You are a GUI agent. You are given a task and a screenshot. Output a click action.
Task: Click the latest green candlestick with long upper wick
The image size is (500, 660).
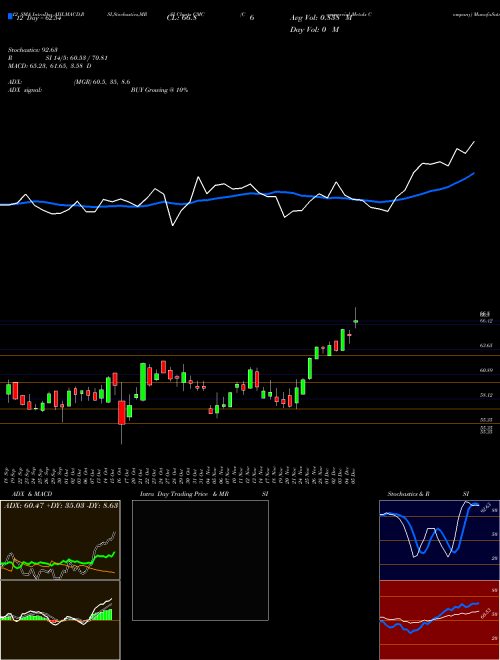pos(356,321)
